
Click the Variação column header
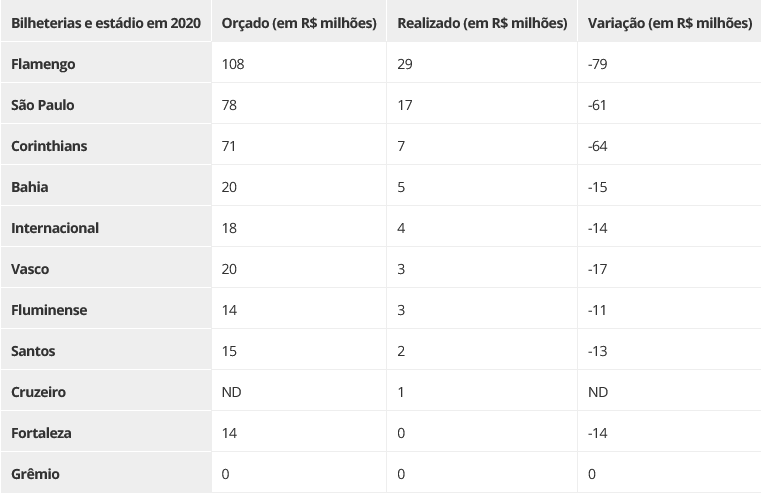[670, 23]
